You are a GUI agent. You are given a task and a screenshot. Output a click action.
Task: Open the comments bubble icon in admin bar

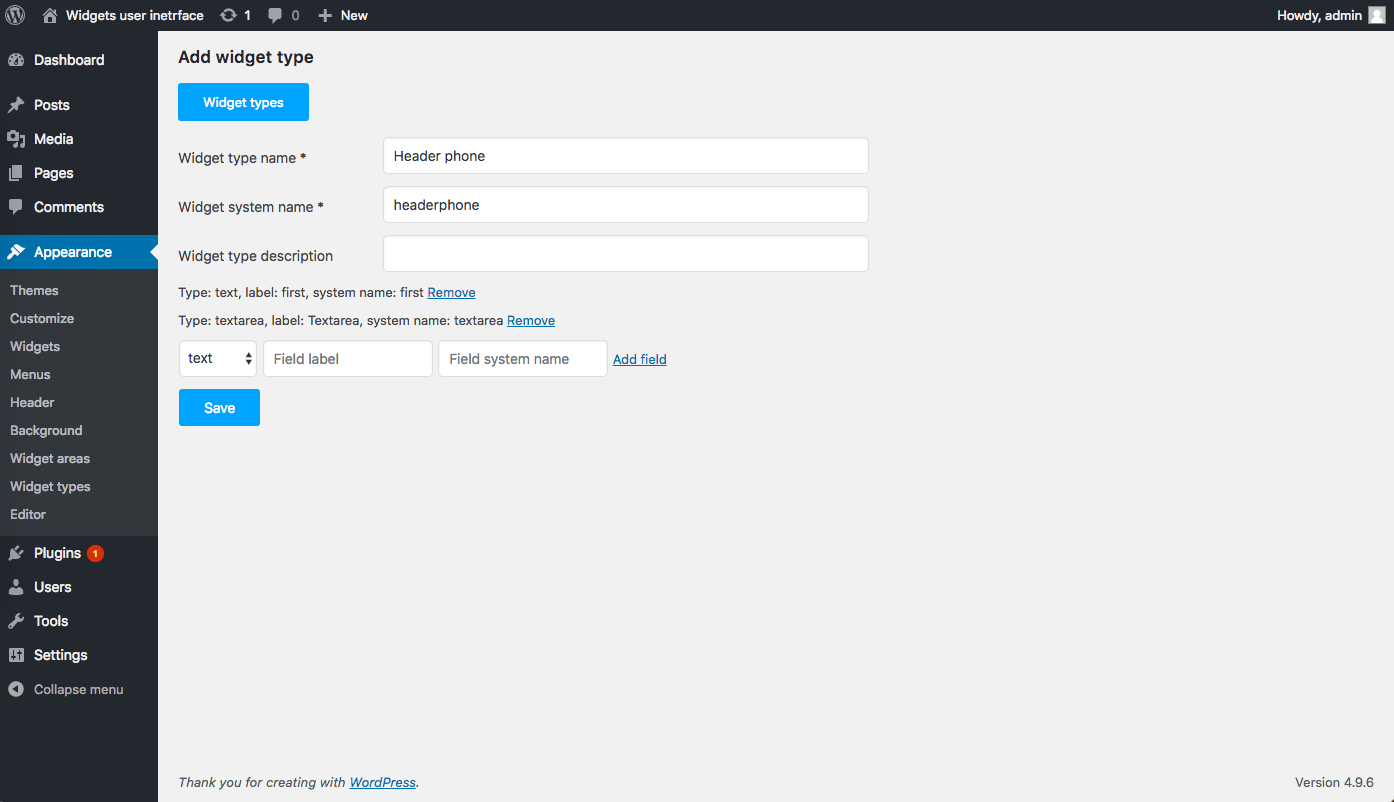276,15
